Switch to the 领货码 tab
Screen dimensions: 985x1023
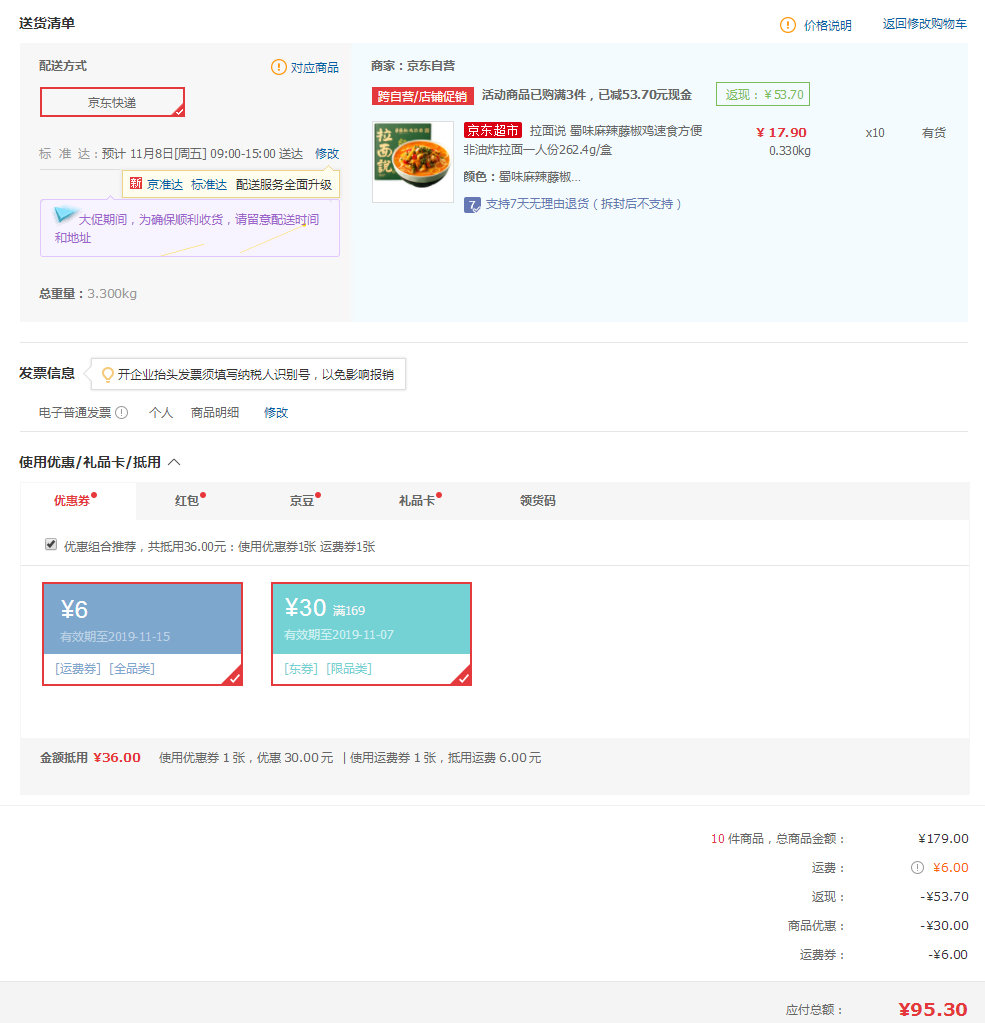(x=538, y=500)
